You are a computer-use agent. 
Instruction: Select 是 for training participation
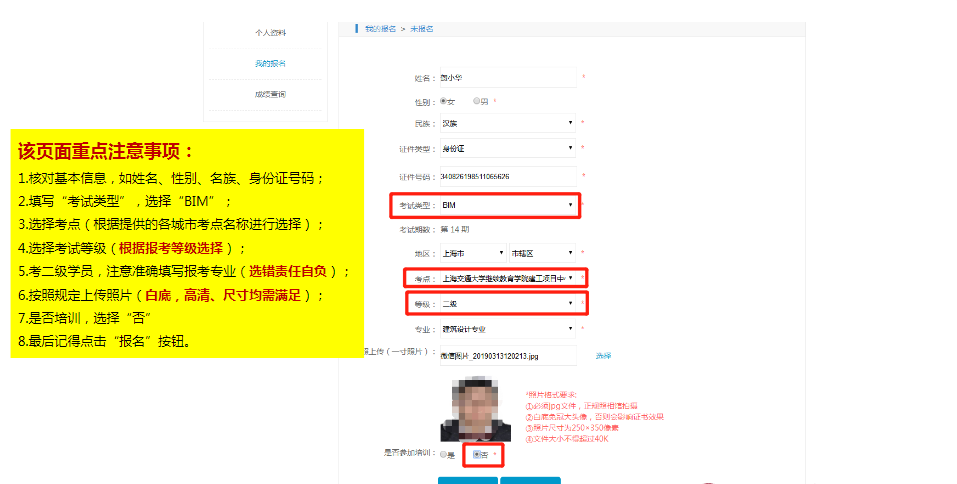pos(443,455)
